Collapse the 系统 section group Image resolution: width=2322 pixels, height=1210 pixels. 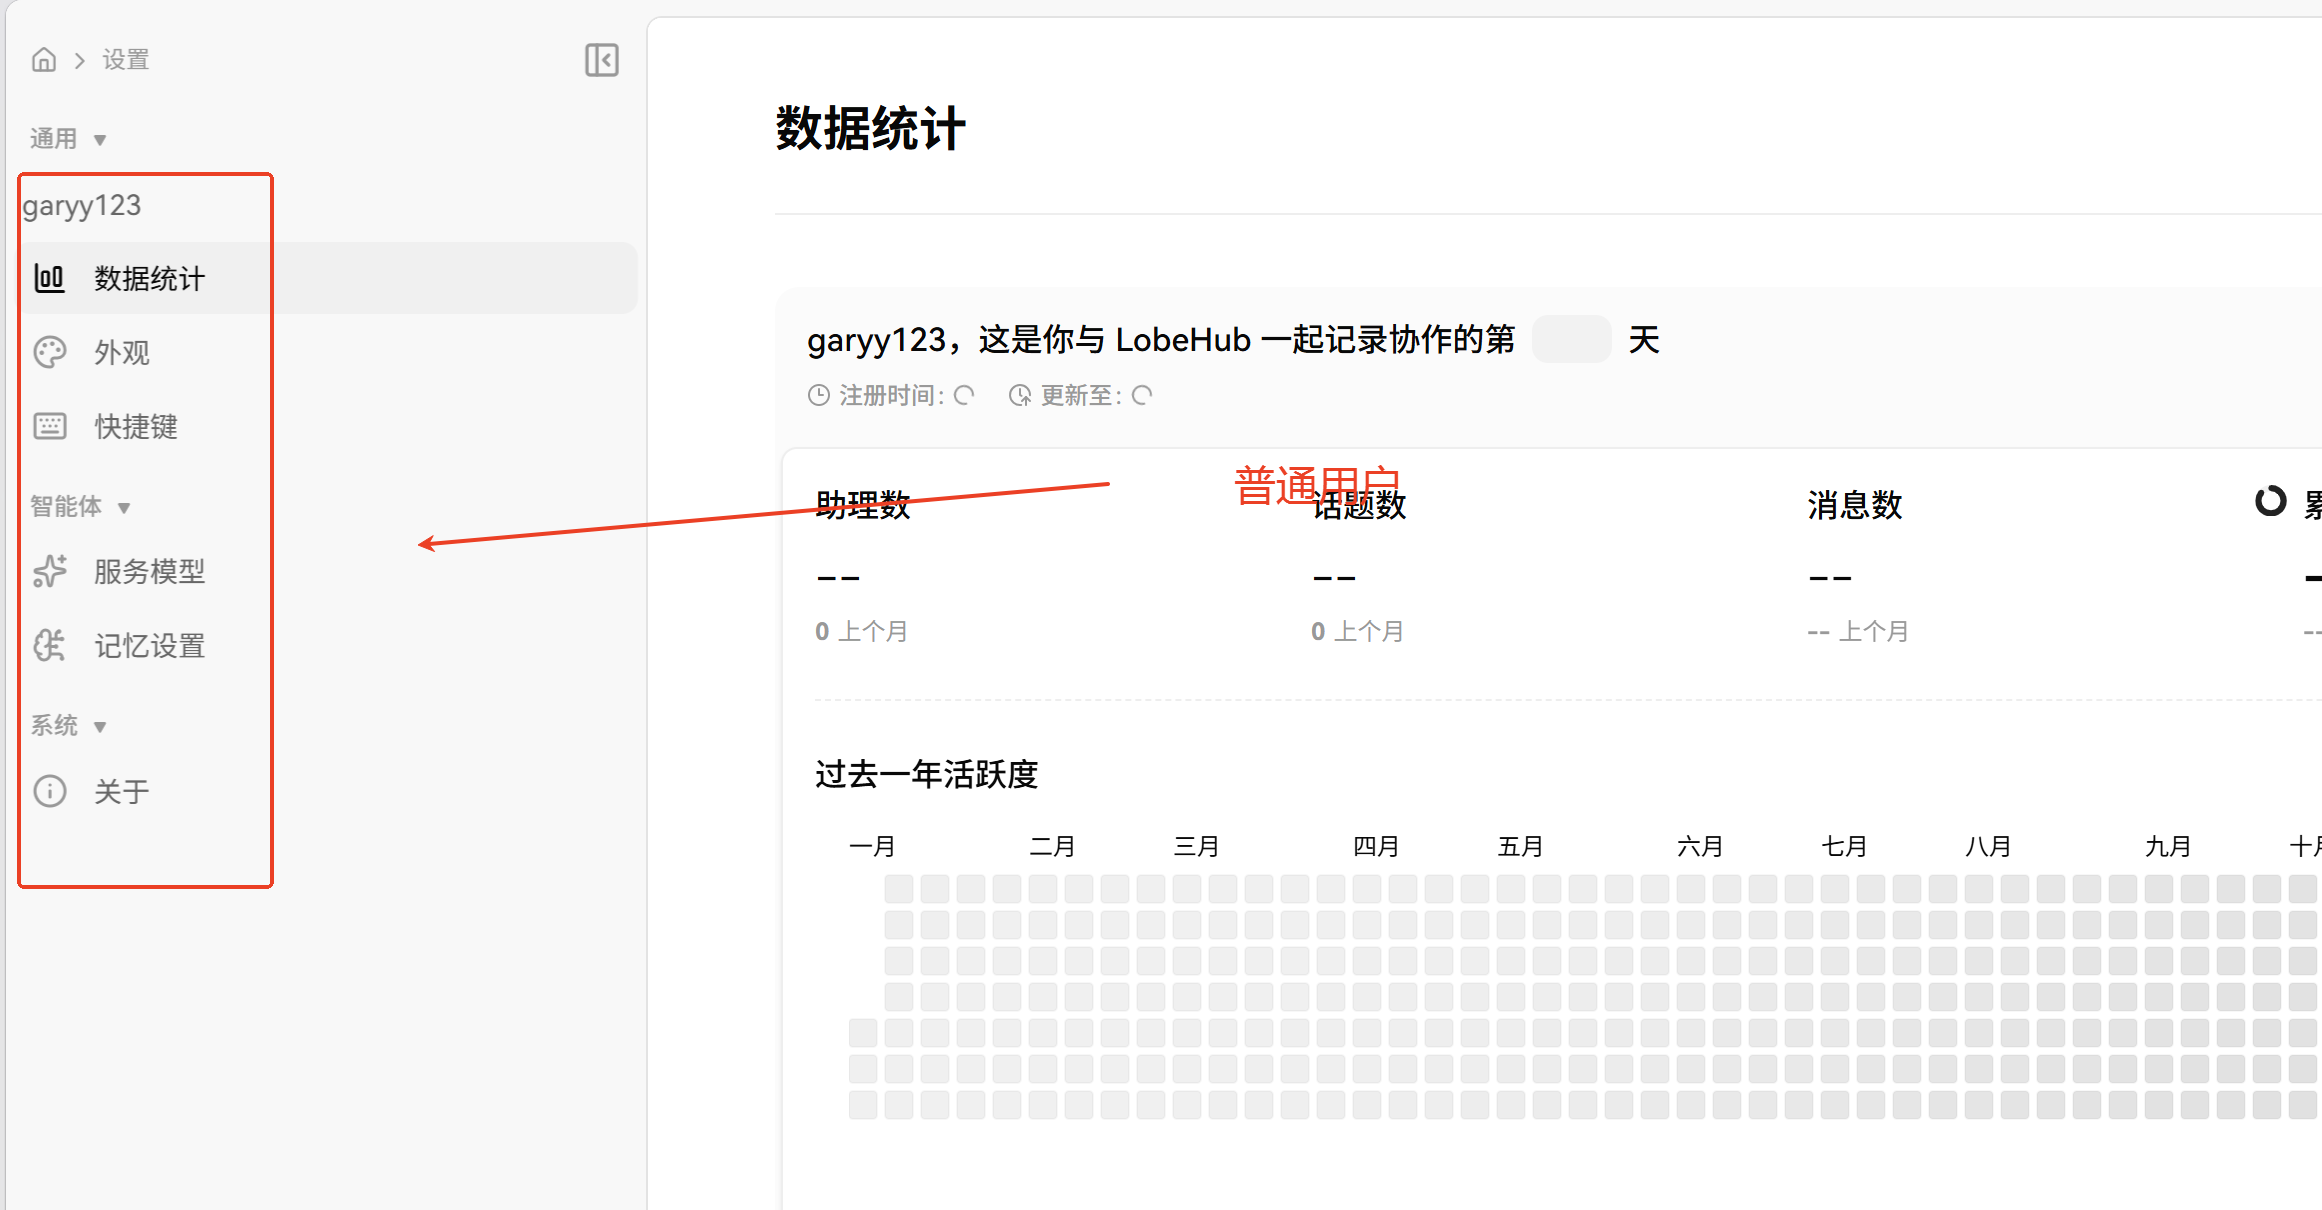pos(99,727)
